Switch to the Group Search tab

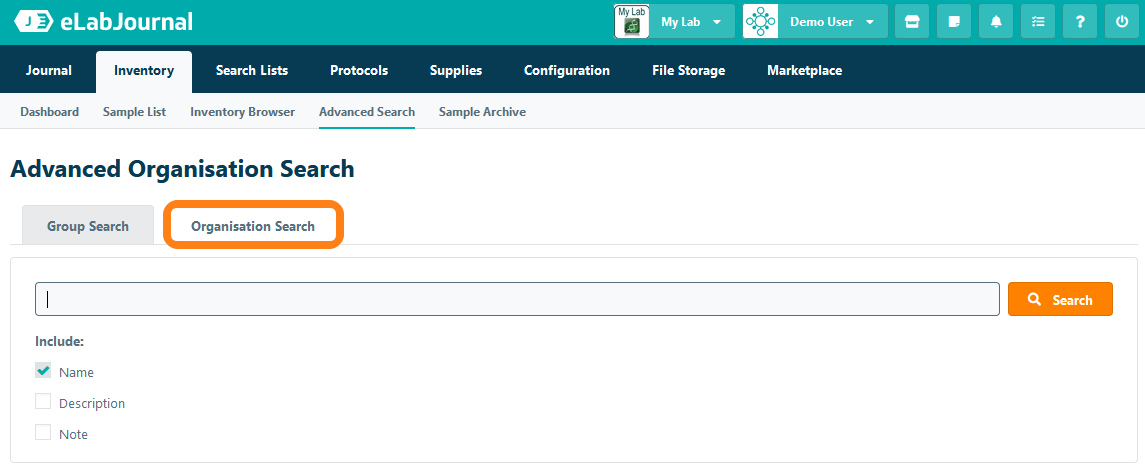(x=88, y=226)
